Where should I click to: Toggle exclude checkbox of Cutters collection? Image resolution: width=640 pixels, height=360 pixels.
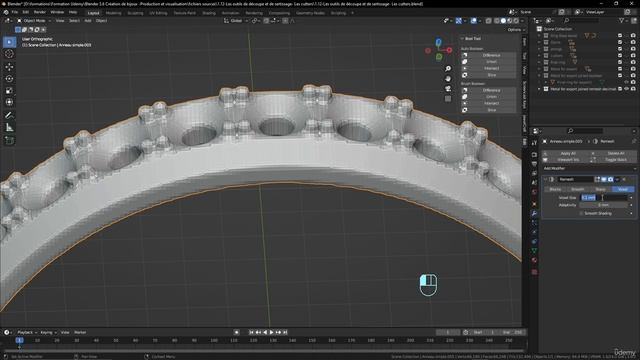[620, 56]
